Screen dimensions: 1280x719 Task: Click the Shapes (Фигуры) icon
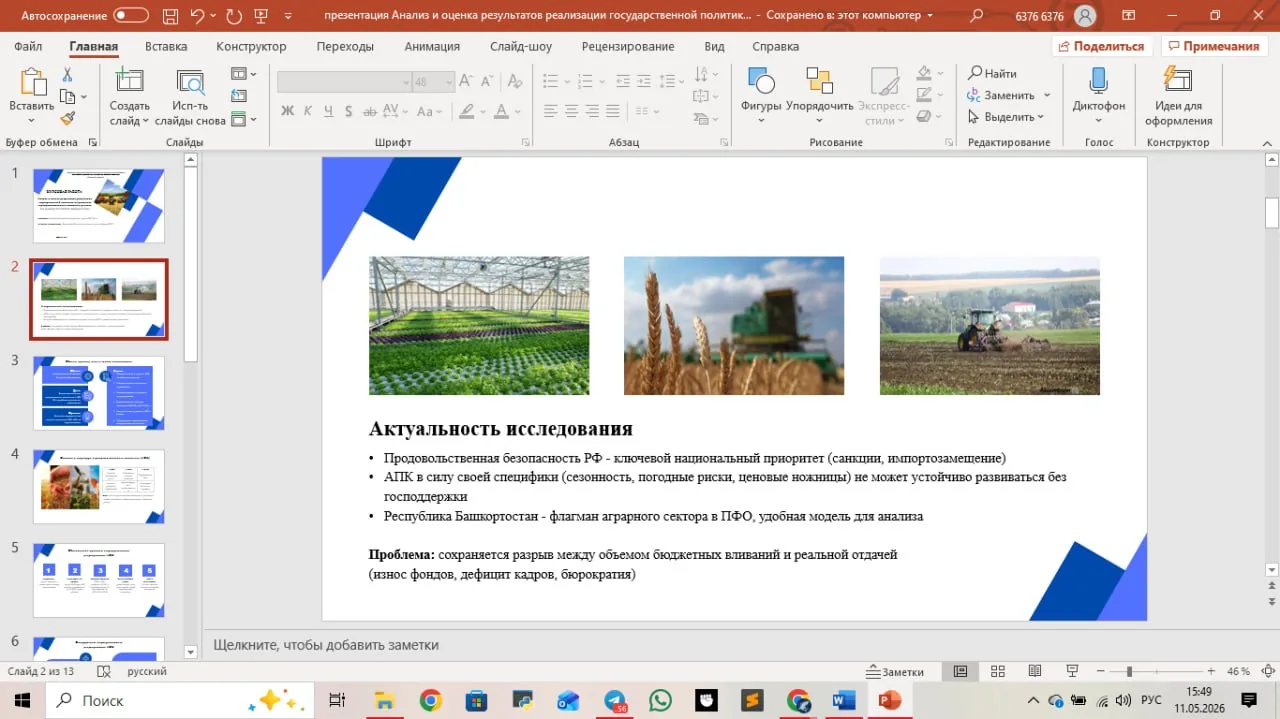tap(760, 81)
